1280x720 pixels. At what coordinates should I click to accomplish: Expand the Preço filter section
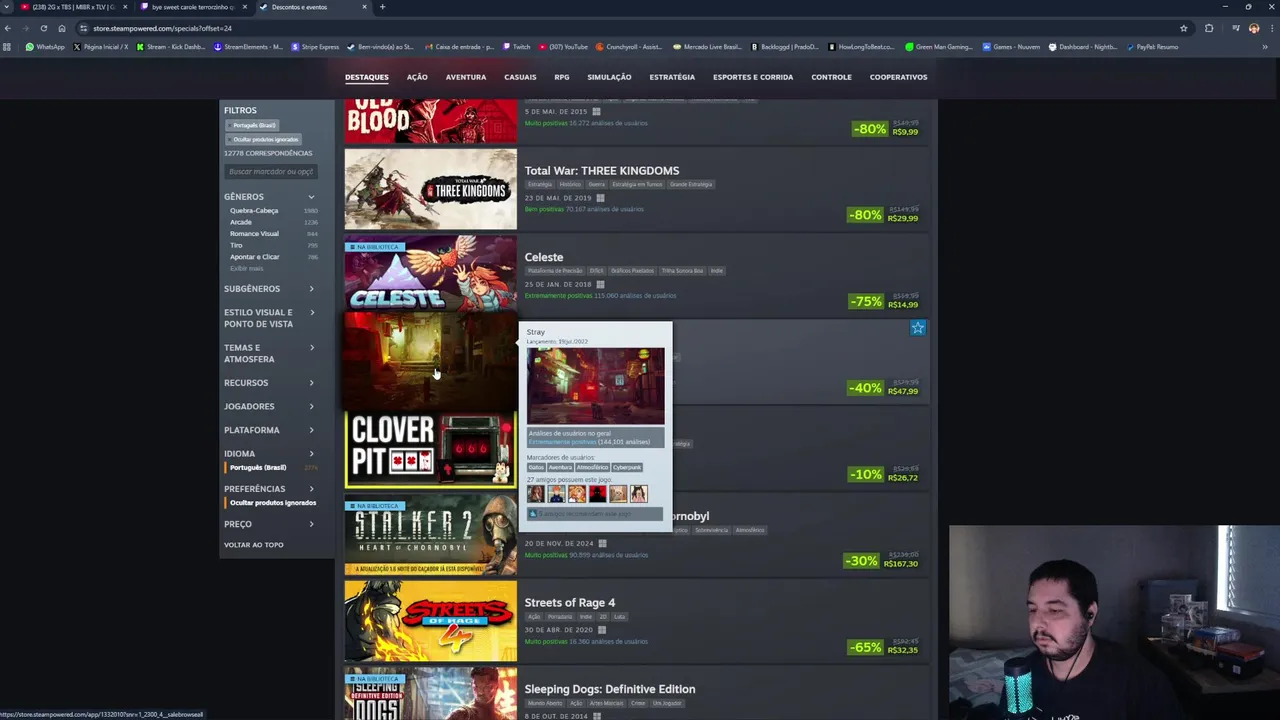pyautogui.click(x=270, y=524)
